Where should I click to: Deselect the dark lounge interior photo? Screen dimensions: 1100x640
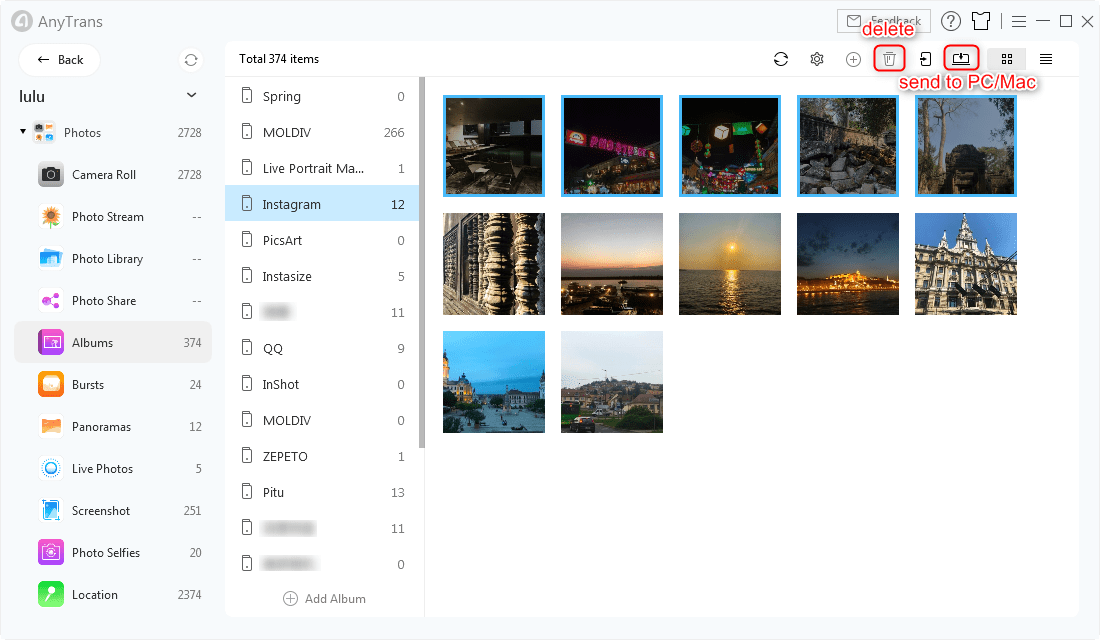point(494,145)
